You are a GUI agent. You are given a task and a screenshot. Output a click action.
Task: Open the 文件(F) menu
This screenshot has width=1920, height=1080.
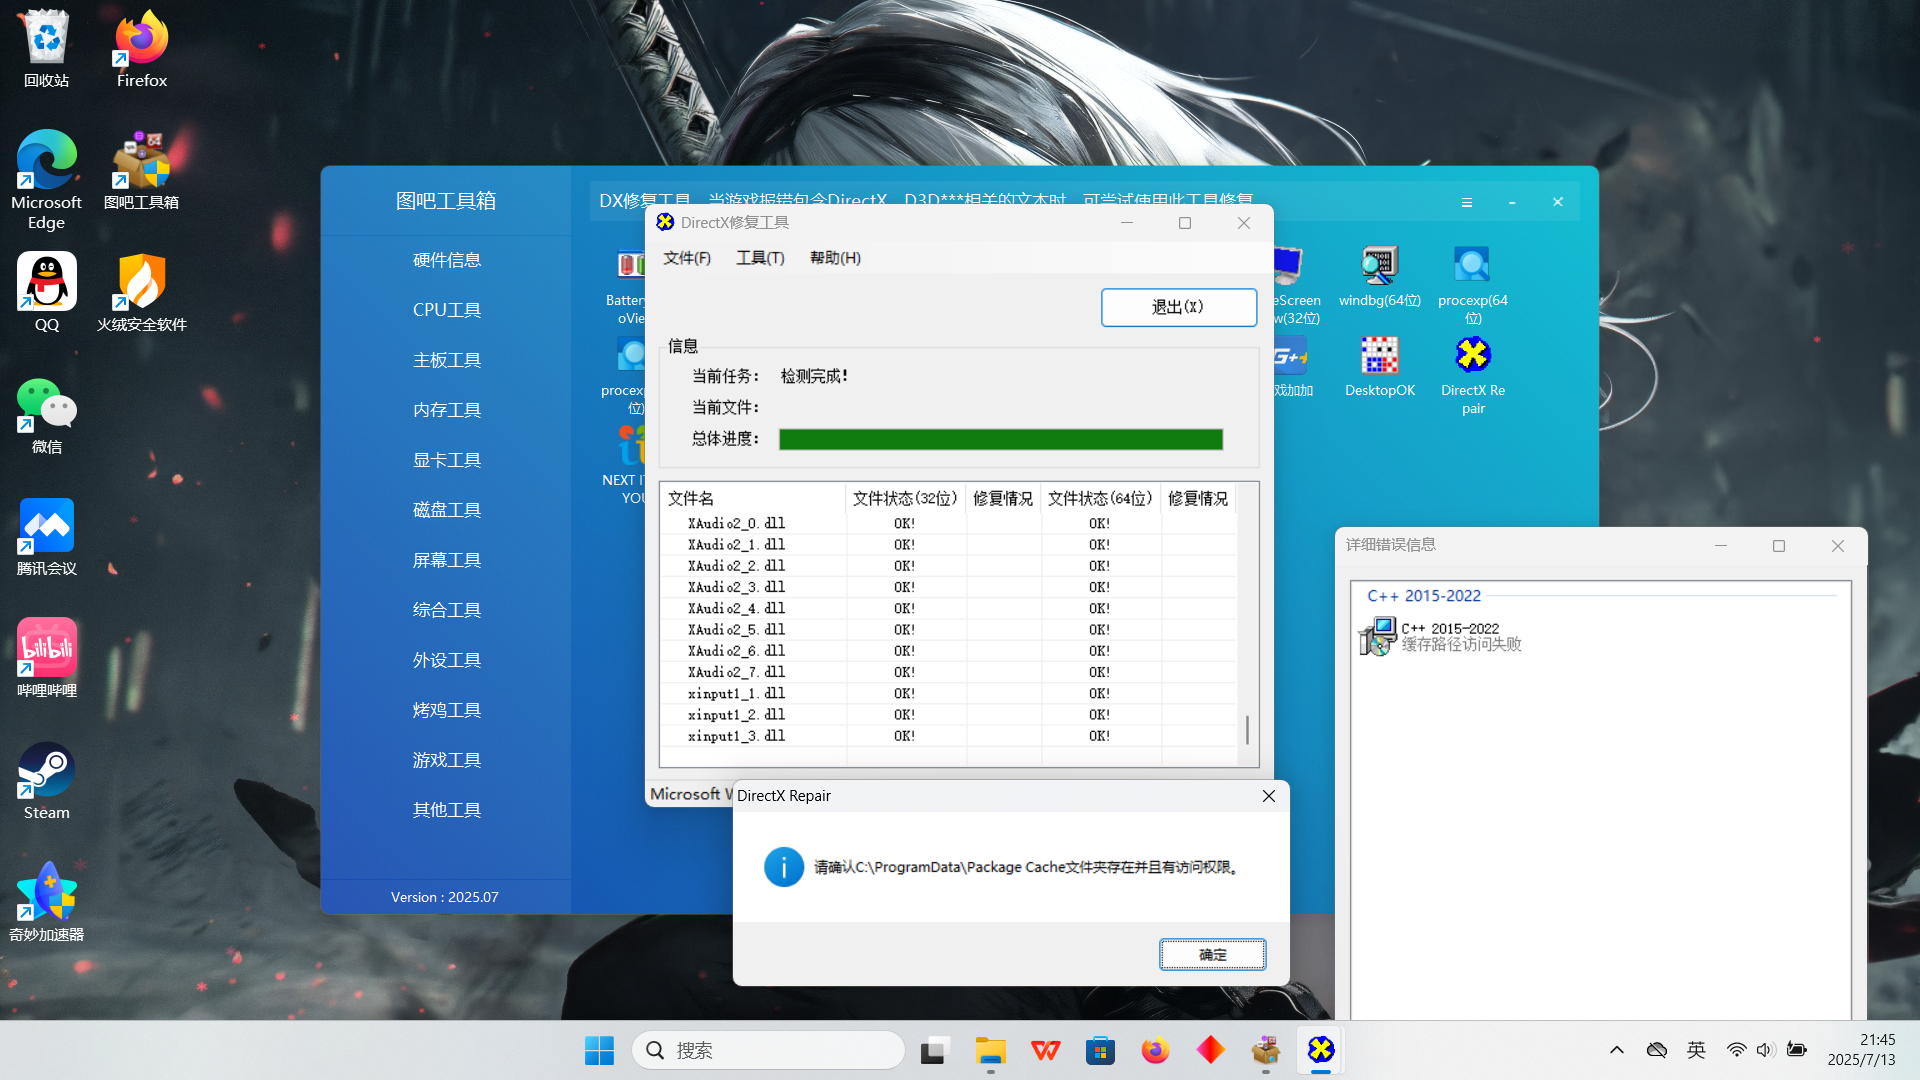pos(687,258)
